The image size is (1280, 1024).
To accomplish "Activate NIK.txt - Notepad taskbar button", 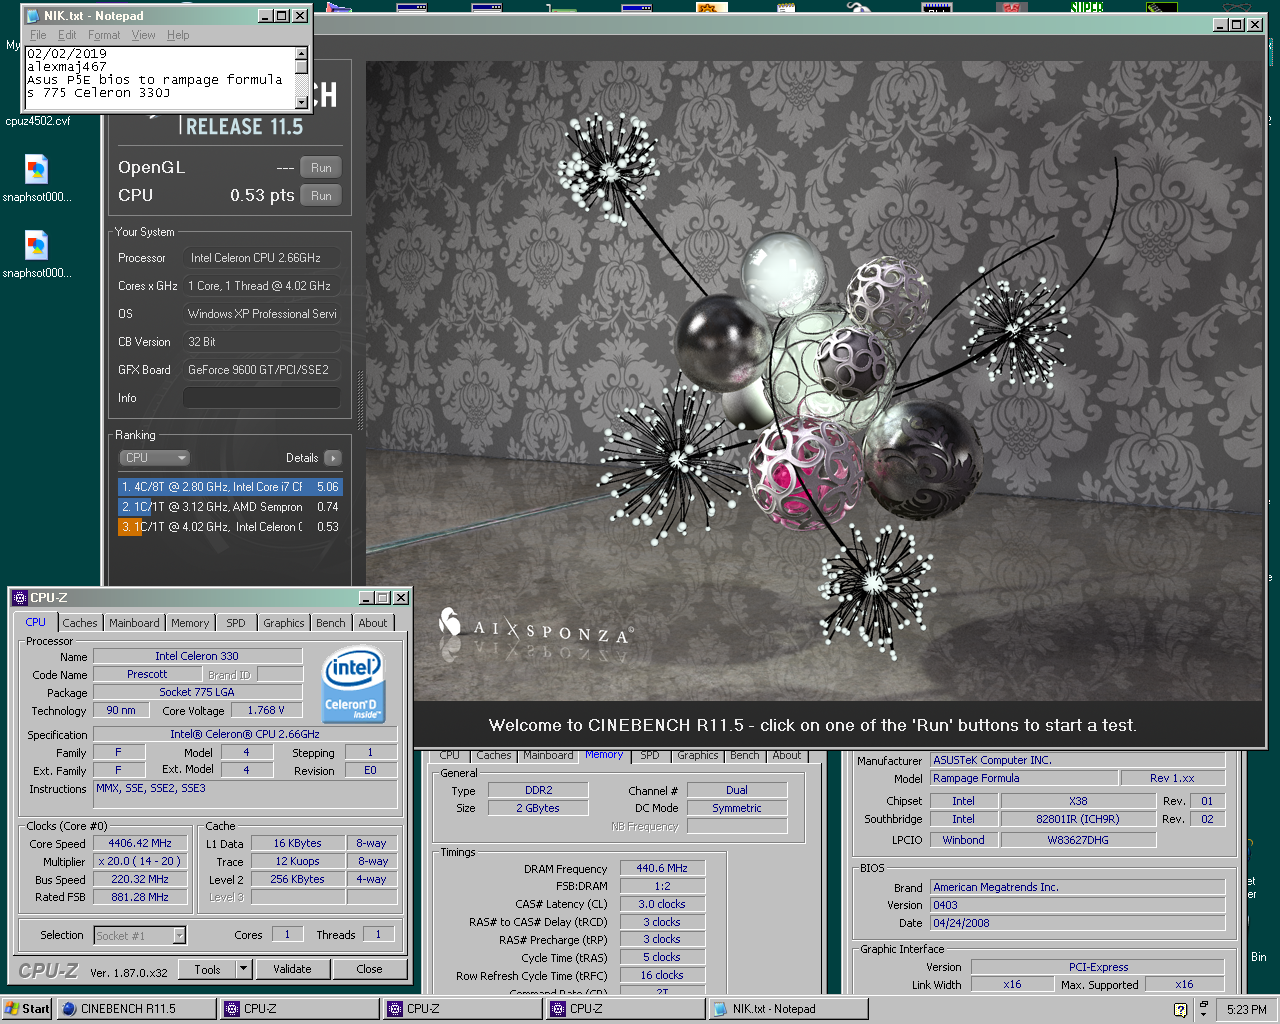I will 788,1009.
